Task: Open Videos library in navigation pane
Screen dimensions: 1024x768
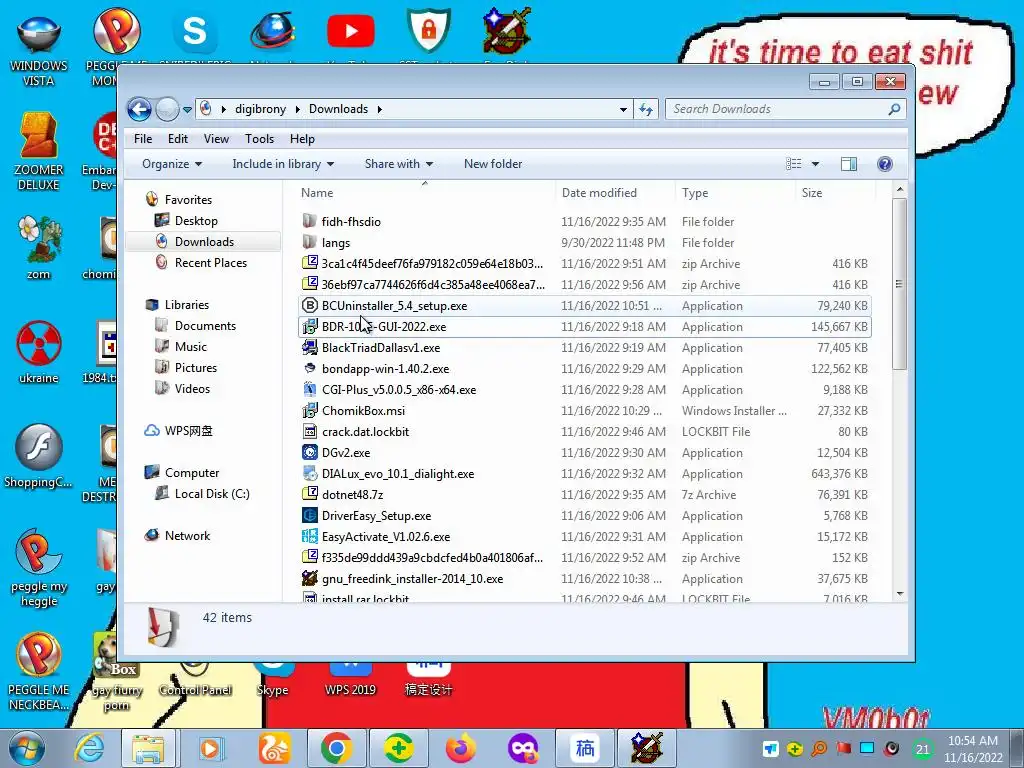Action: (192, 388)
